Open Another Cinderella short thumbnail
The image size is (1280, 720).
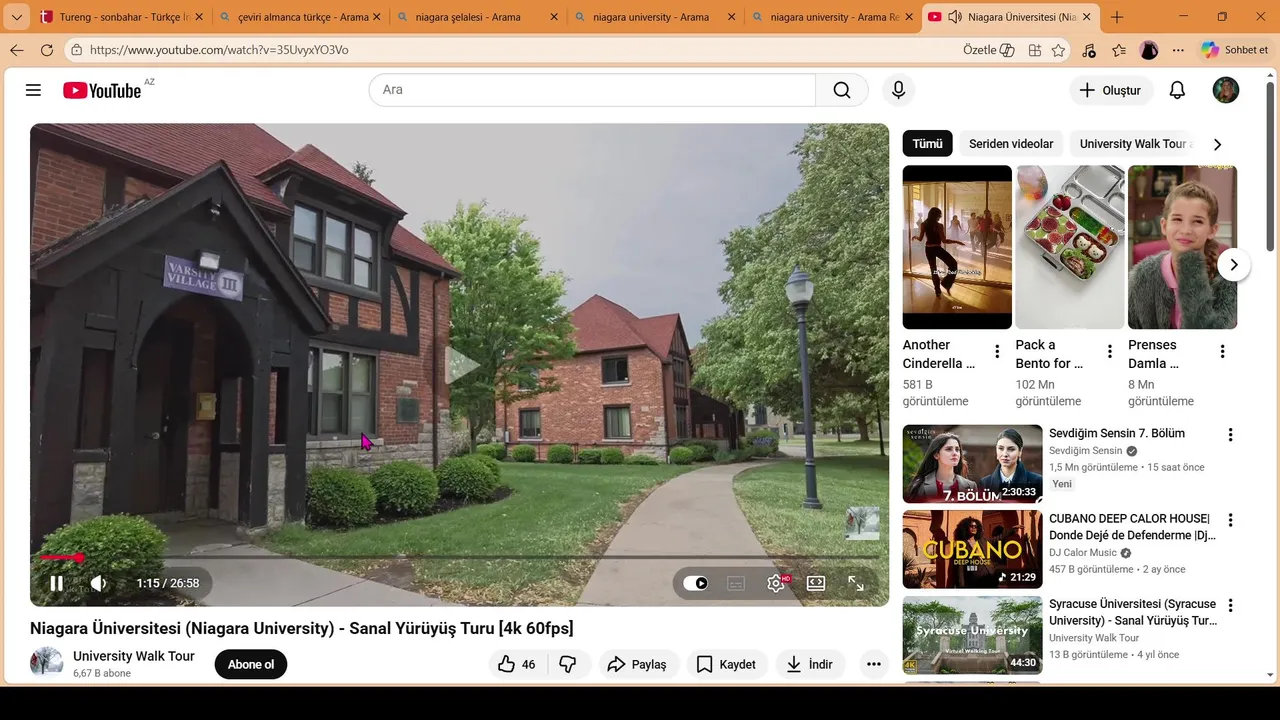pyautogui.click(x=957, y=247)
